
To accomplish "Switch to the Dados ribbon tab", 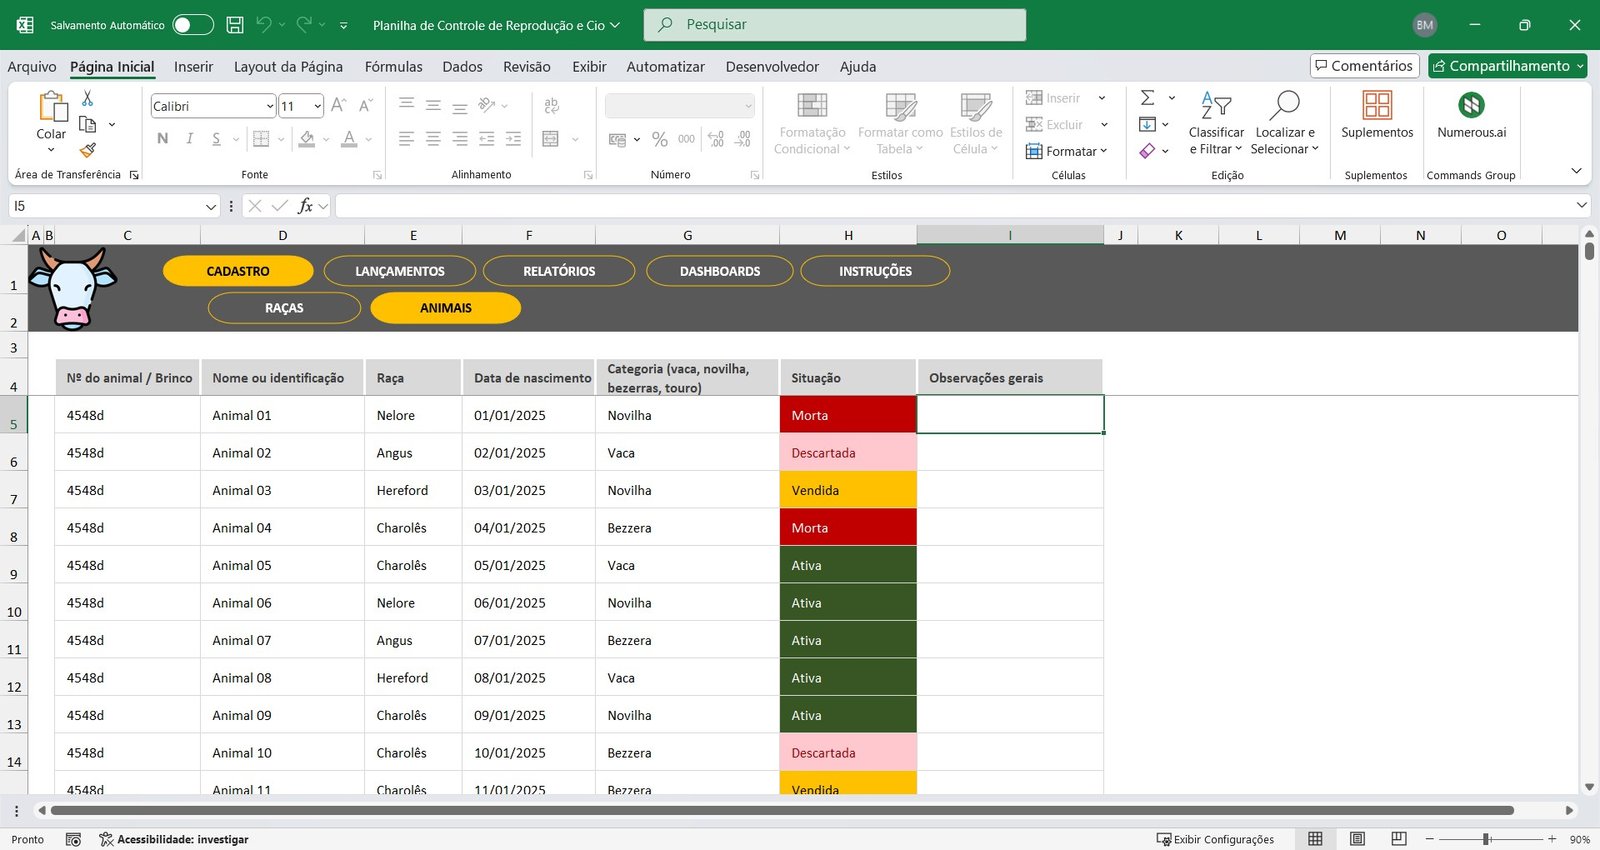I will click(x=462, y=67).
